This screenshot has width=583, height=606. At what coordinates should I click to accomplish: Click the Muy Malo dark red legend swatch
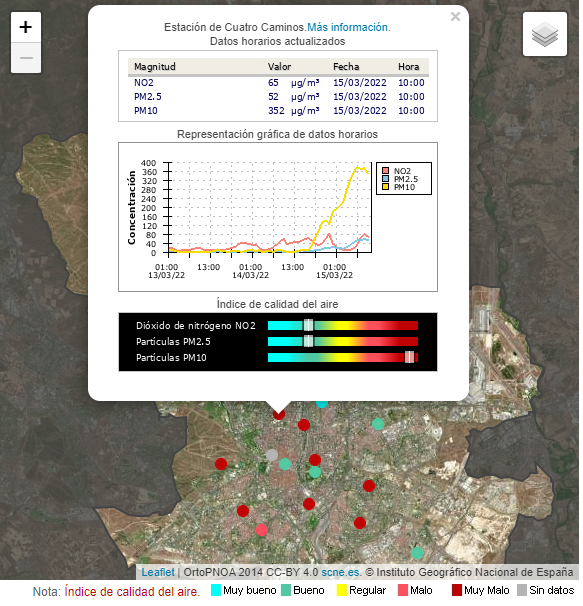point(457,590)
